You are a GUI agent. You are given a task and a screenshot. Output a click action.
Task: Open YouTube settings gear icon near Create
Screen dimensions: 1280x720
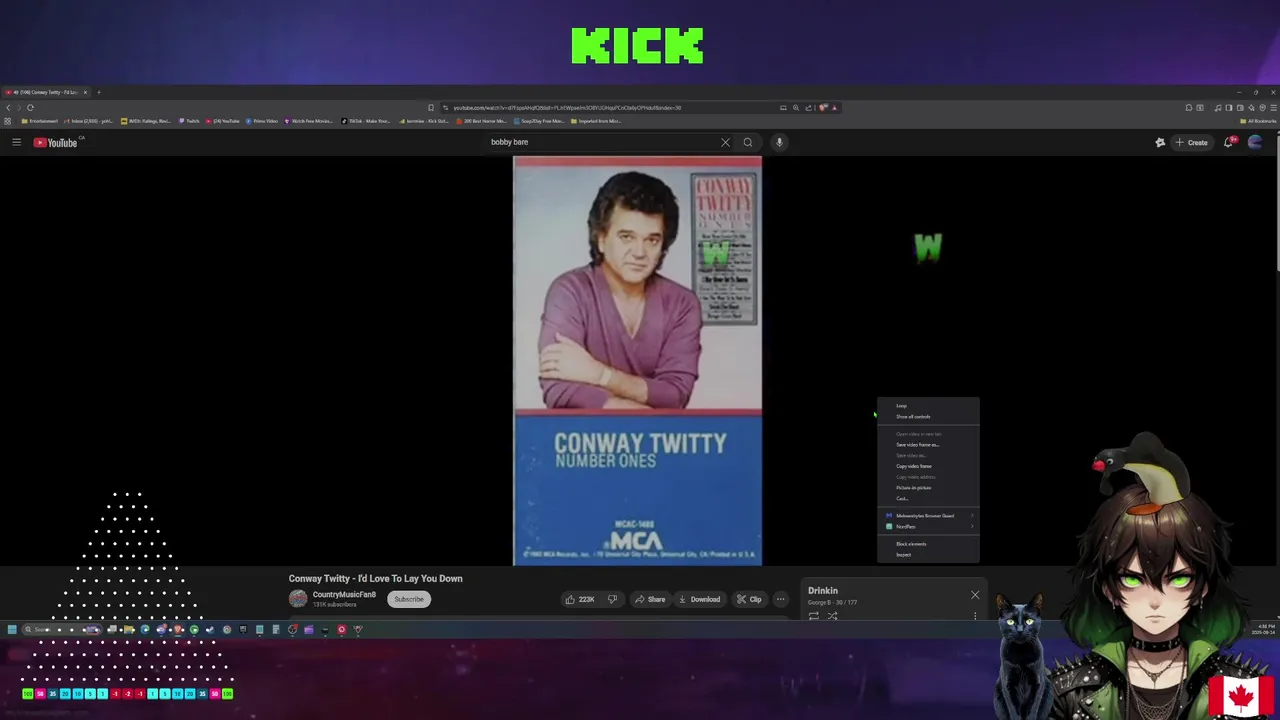click(x=1160, y=142)
